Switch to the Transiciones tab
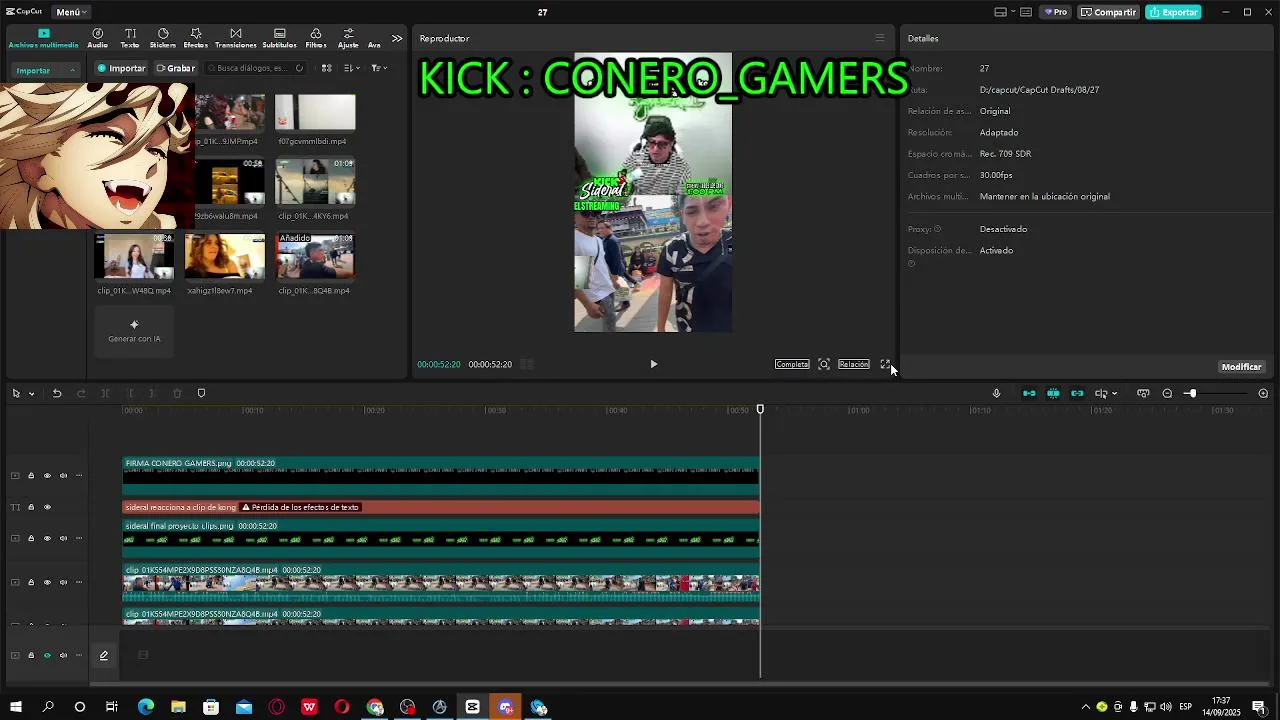 (x=236, y=38)
